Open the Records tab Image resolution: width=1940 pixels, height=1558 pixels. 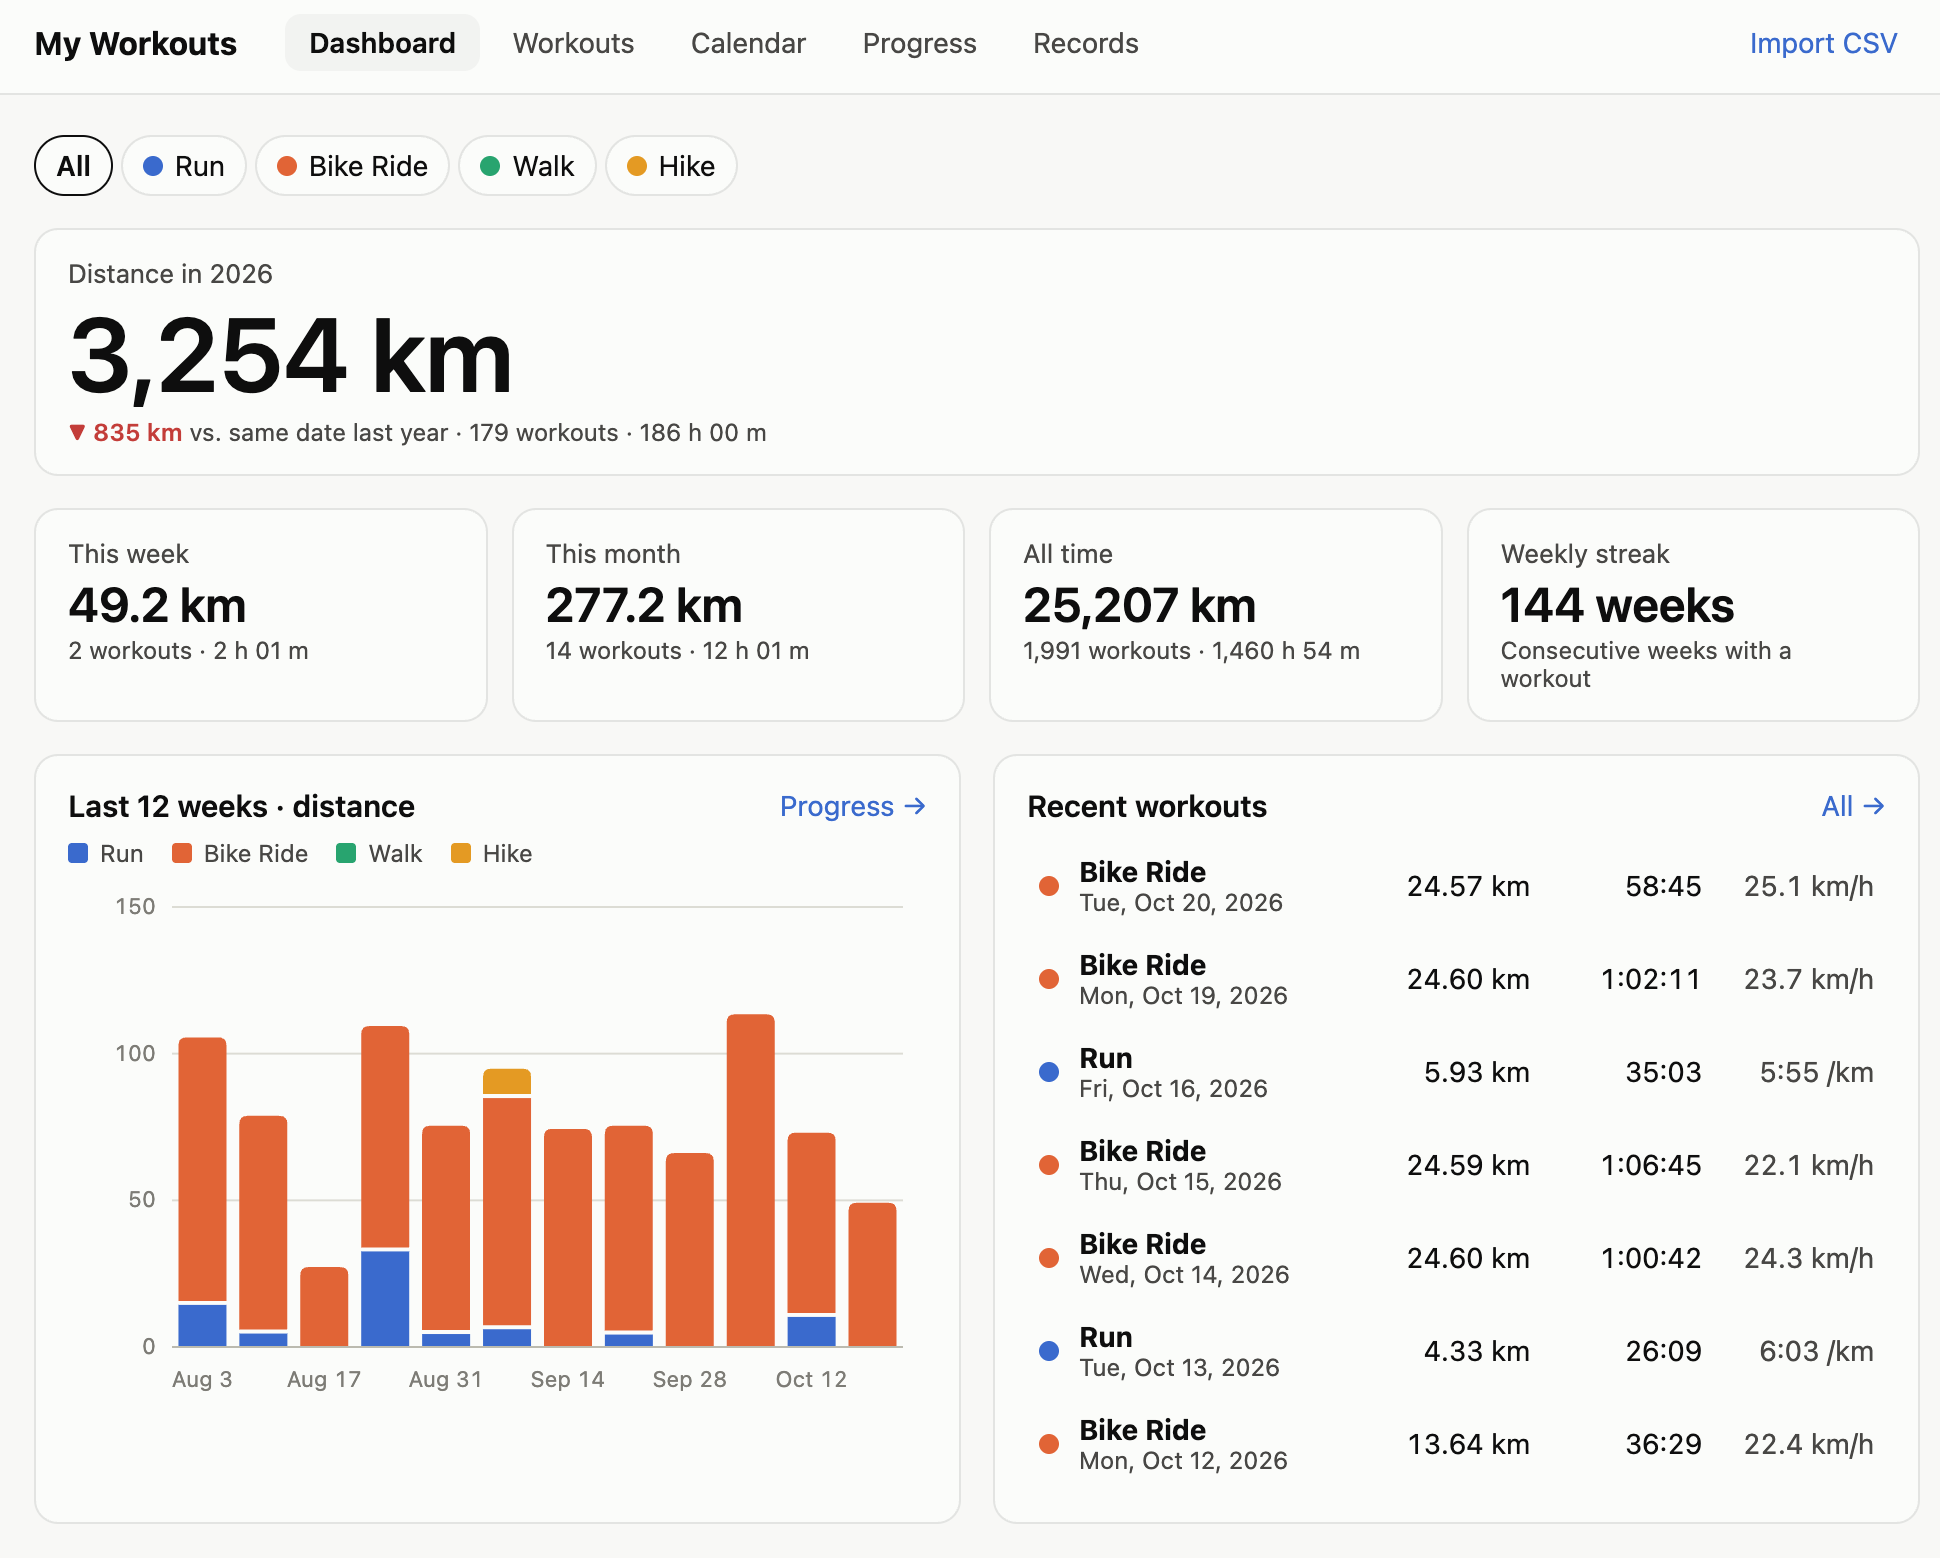click(1085, 43)
